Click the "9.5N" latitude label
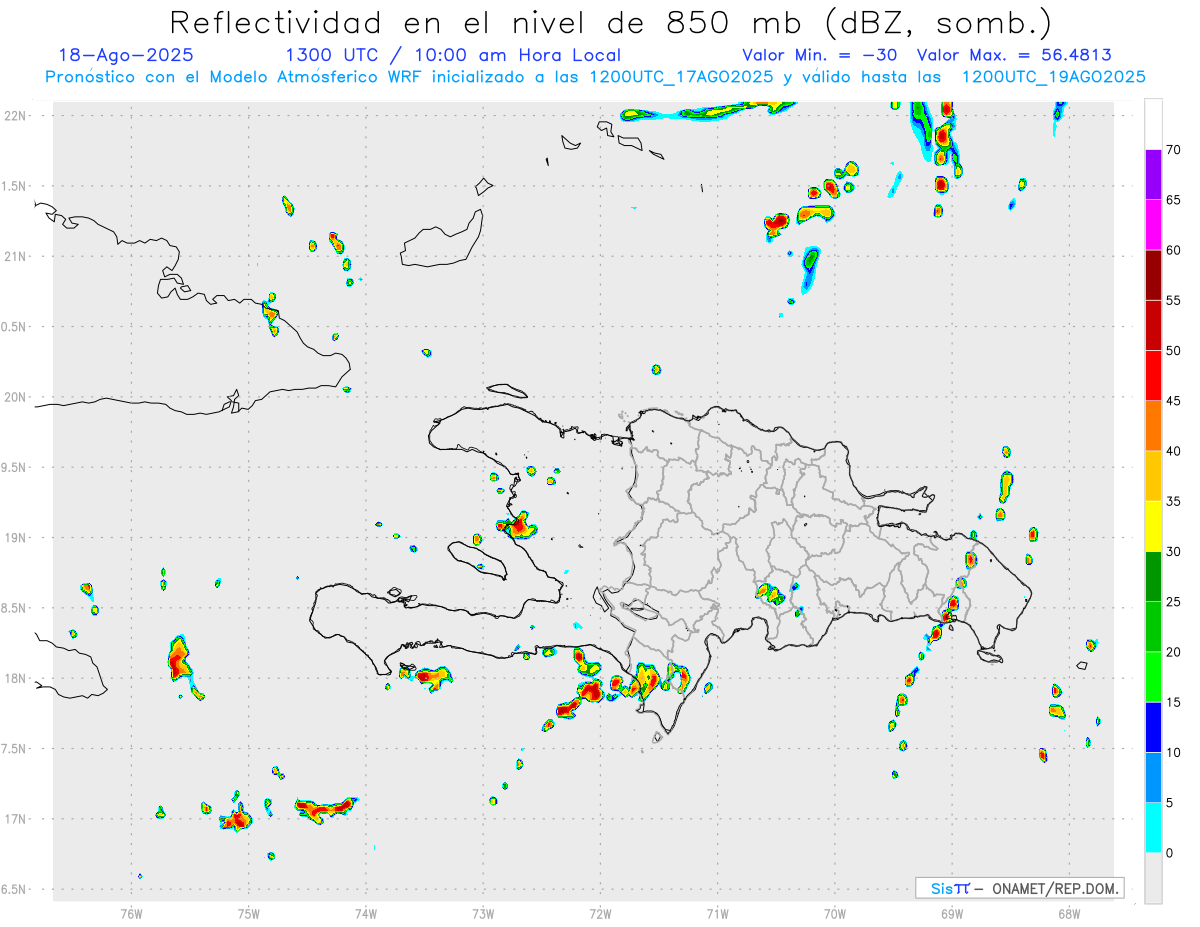 15,467
